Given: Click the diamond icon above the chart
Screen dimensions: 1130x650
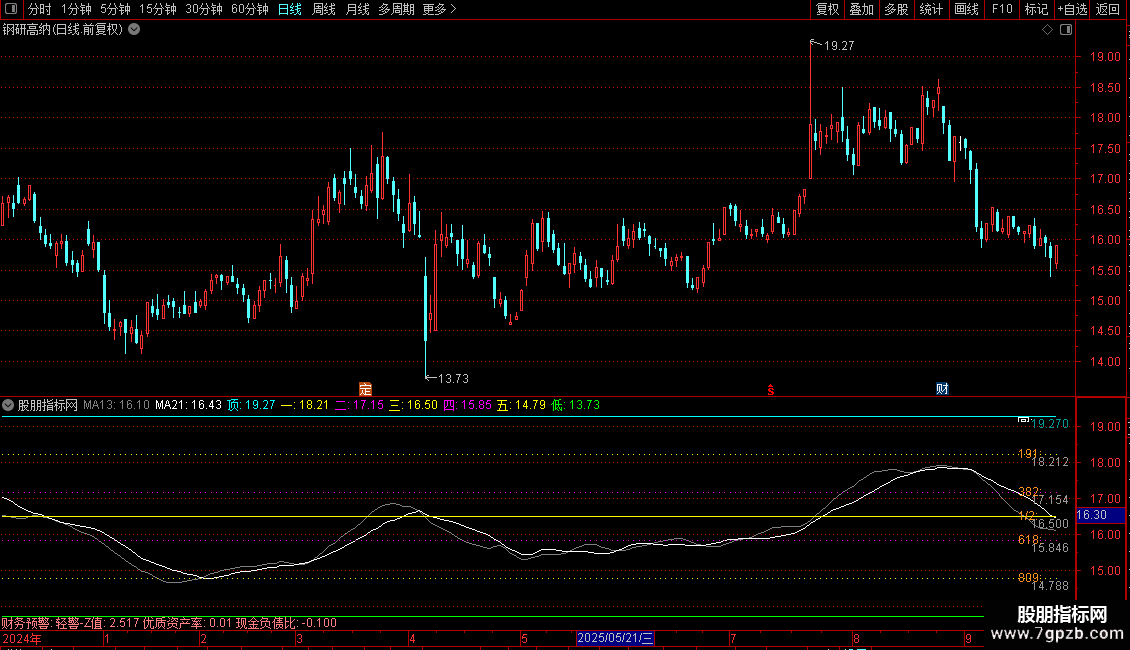Looking at the screenshot, I should pyautogui.click(x=1048, y=30).
